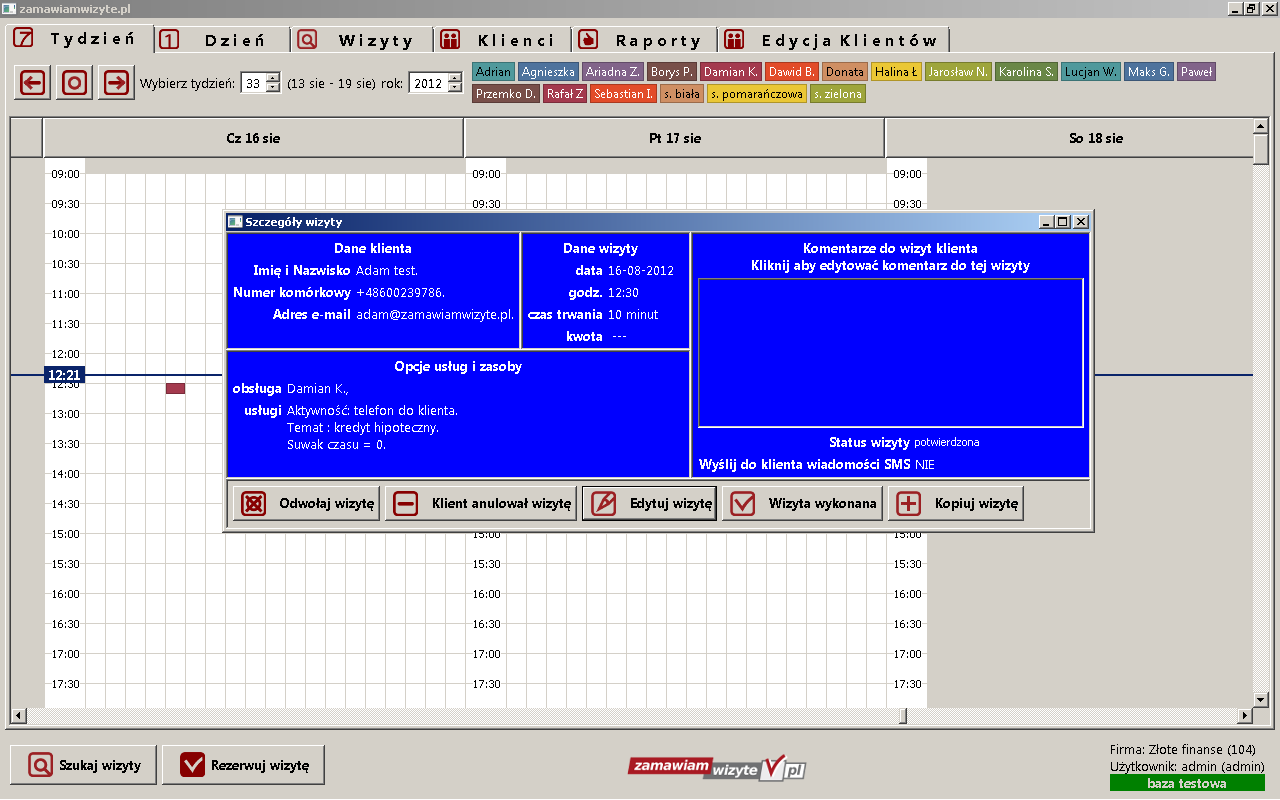Select employee tag Jarosław N.
Viewport: 1280px width, 800px height.
click(958, 72)
